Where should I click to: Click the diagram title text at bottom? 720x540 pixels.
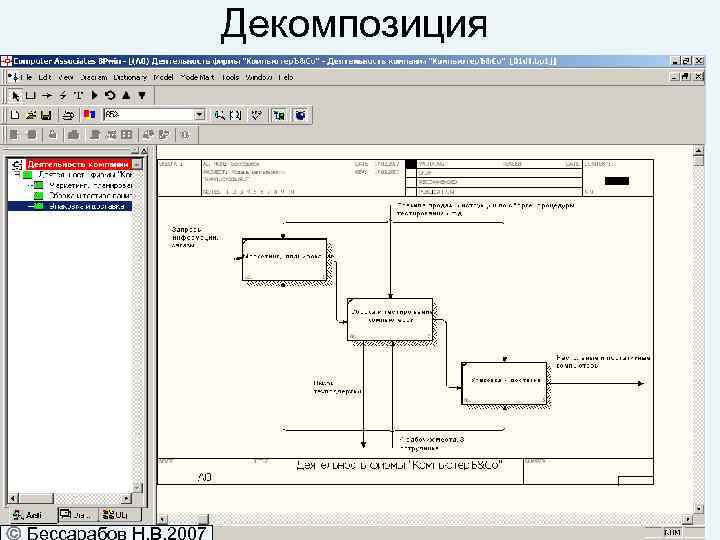coord(399,466)
